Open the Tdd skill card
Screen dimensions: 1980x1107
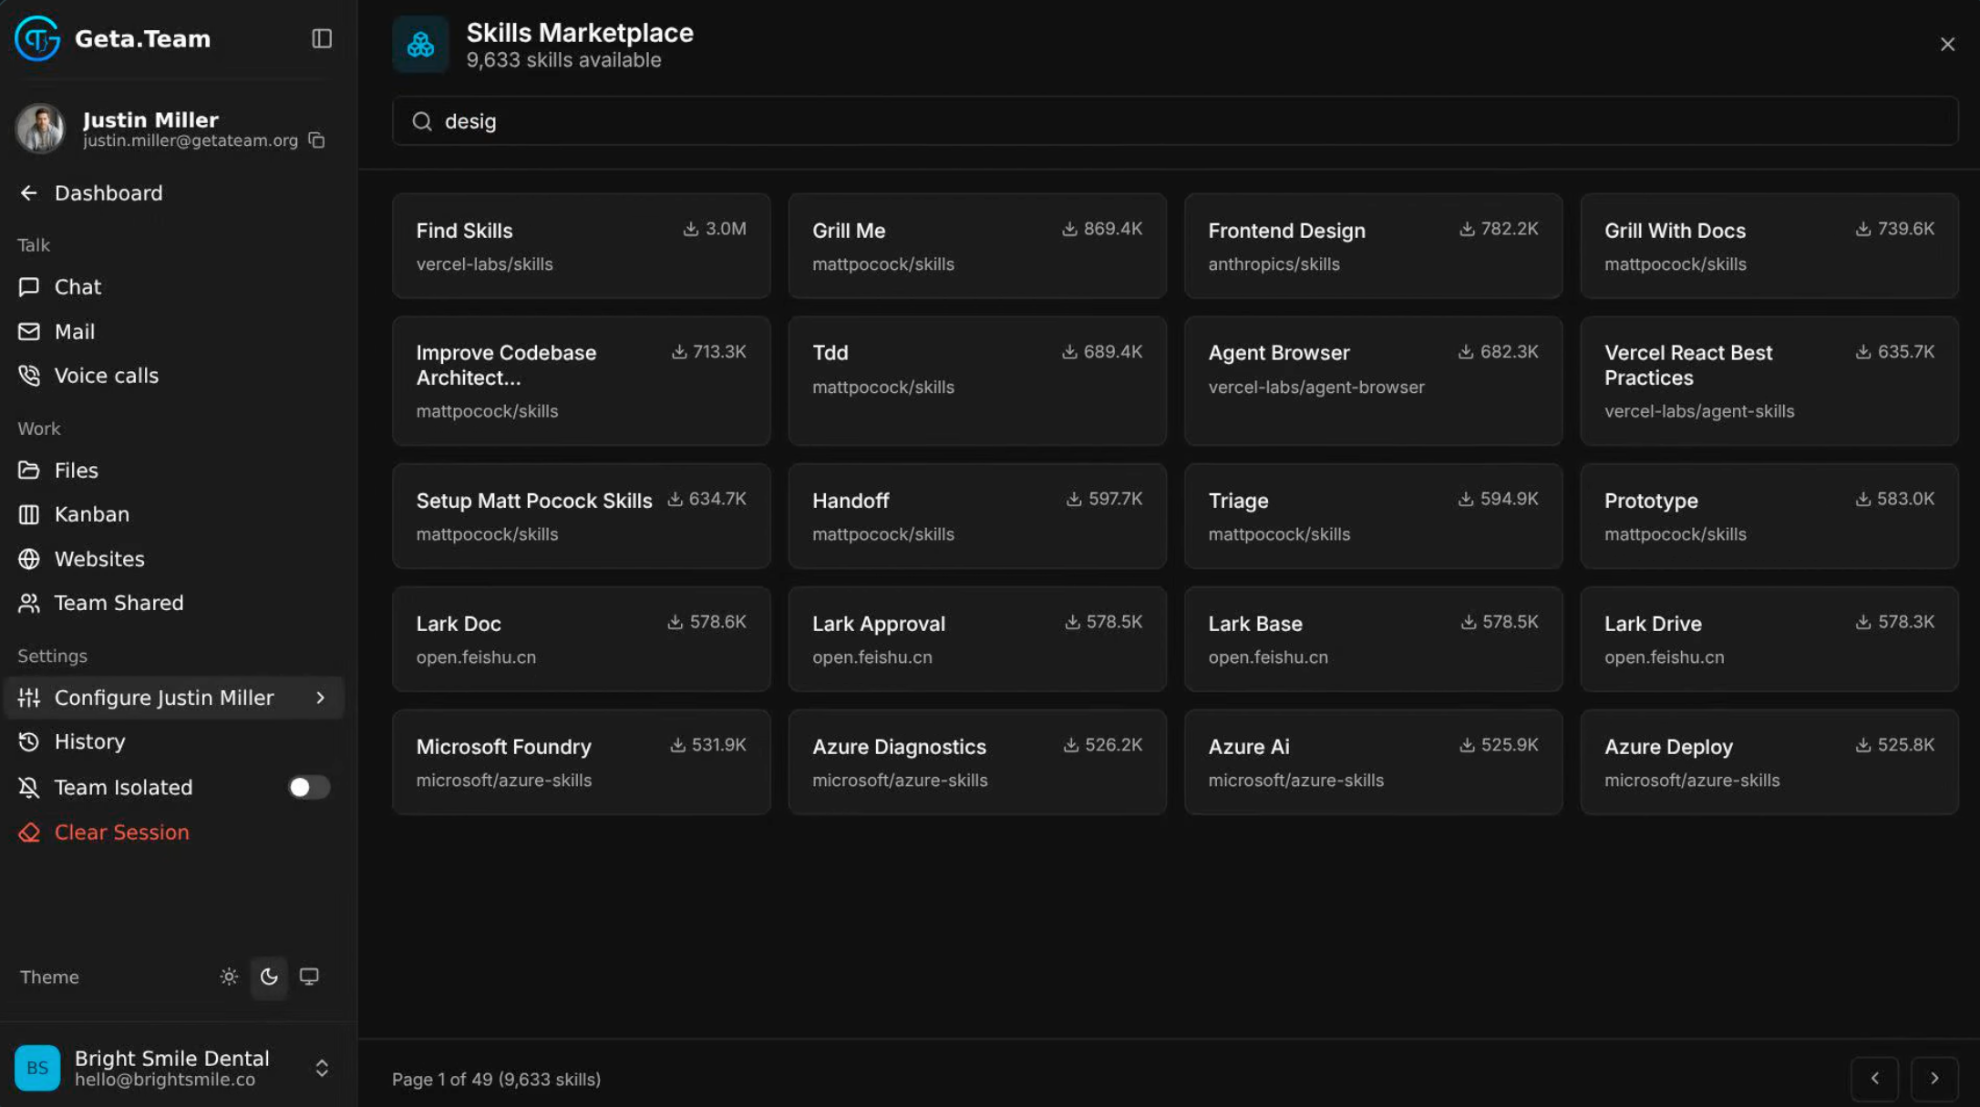tap(977, 381)
